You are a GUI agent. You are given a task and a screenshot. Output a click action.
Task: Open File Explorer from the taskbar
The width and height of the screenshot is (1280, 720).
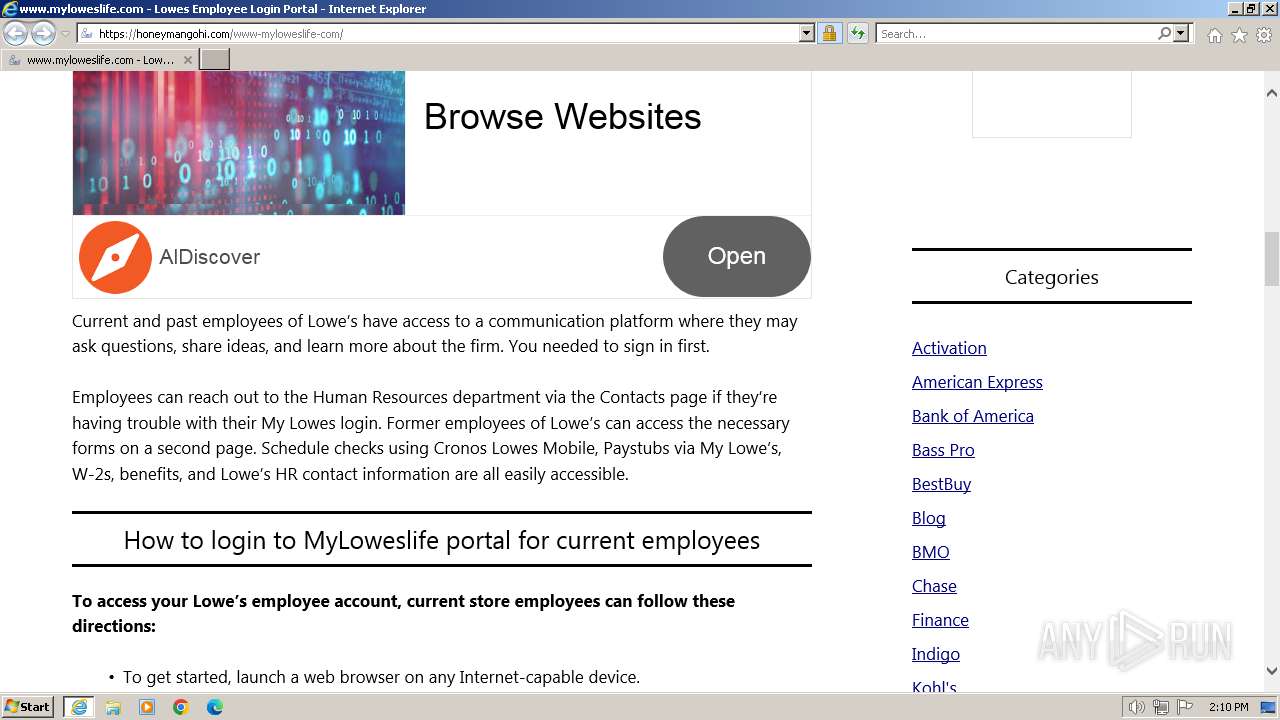click(x=113, y=707)
